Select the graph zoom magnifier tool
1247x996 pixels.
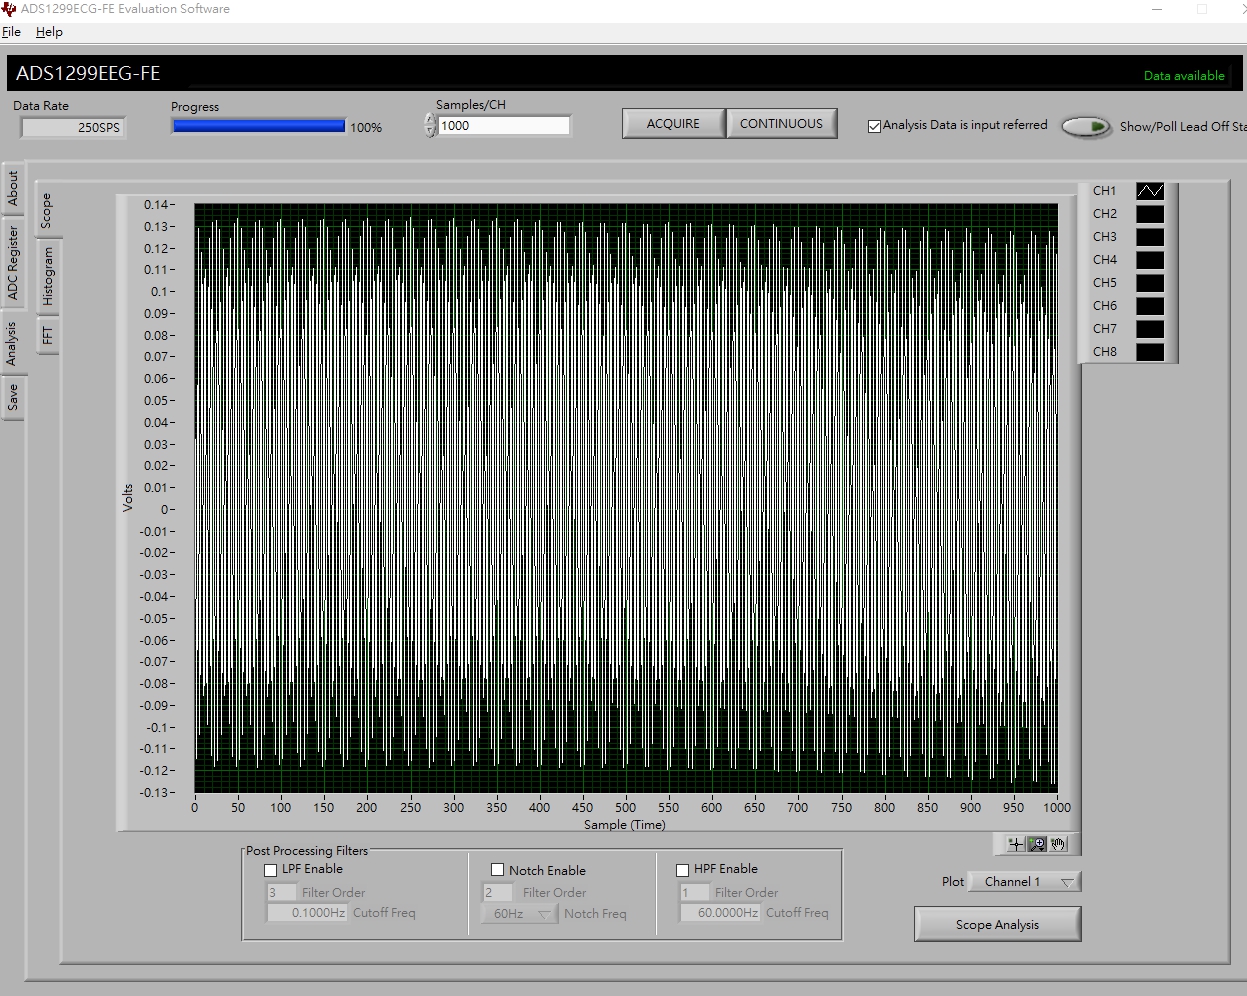coord(1037,844)
